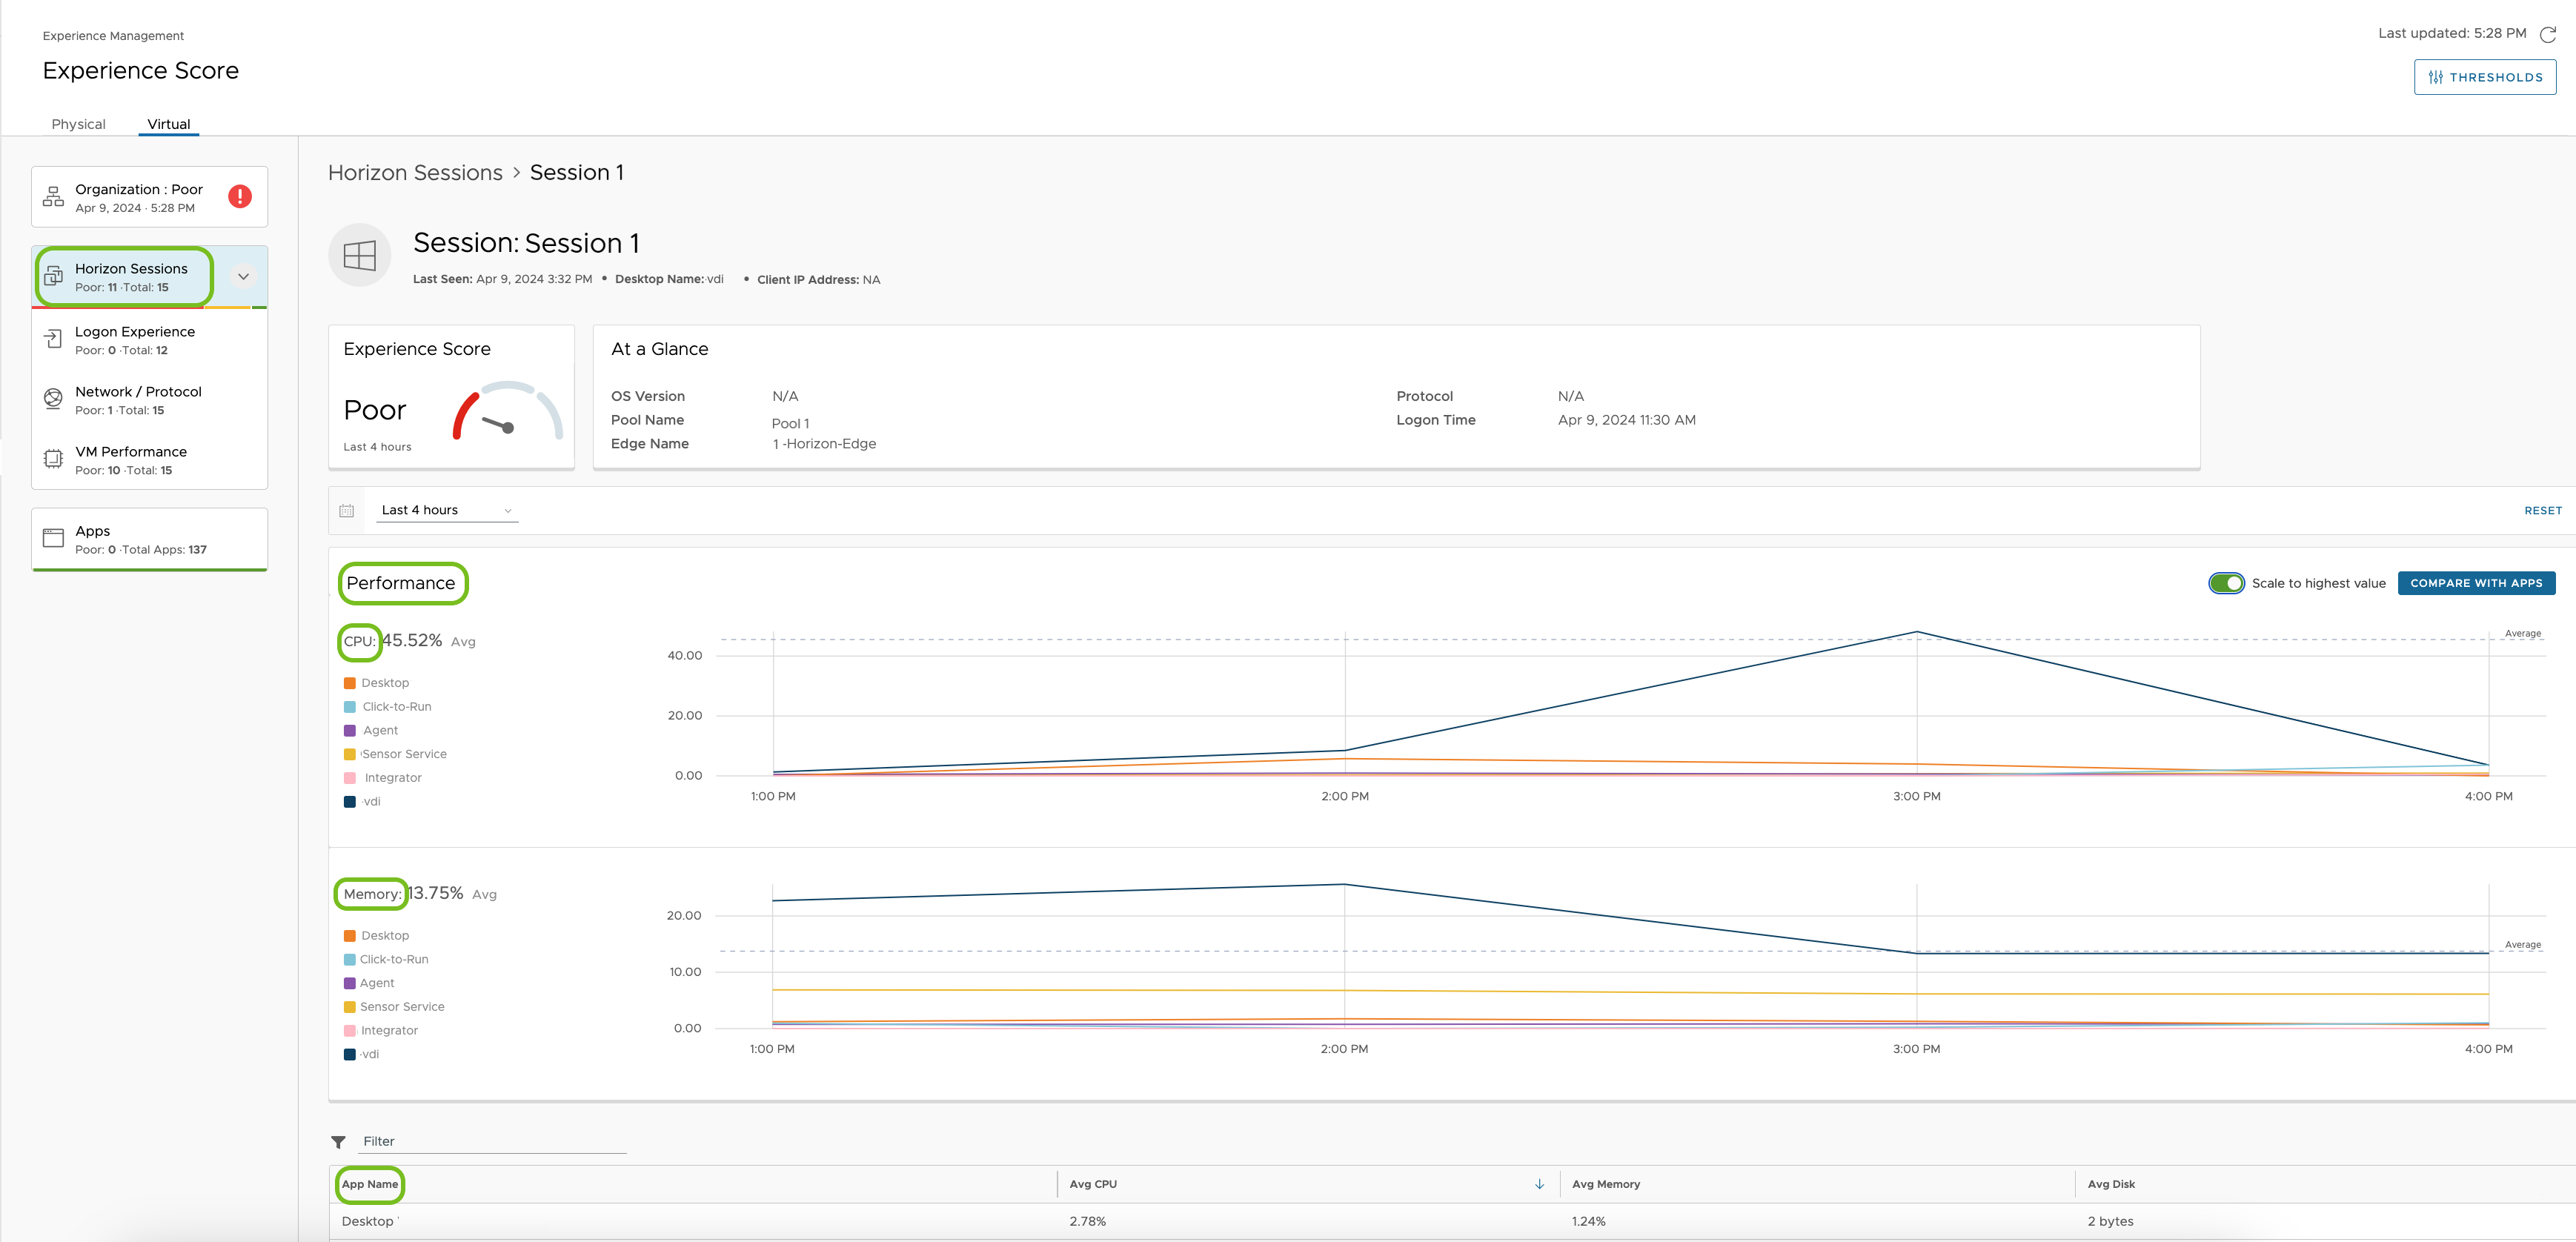Open the Thresholds settings
This screenshot has width=2576, height=1242.
tap(2484, 77)
